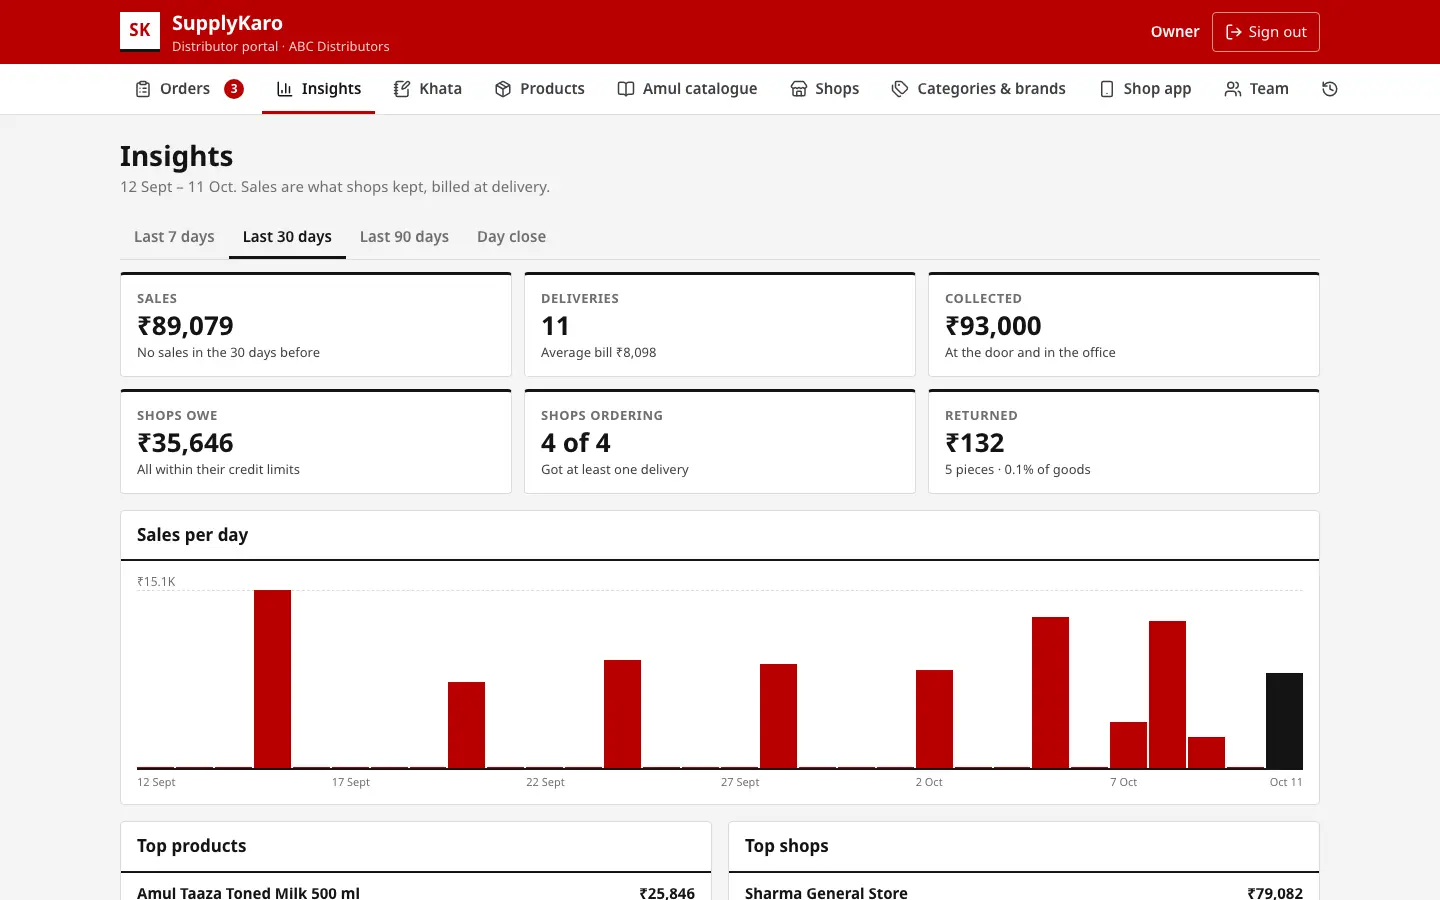Click the SK SupplyKaro logo
This screenshot has height=900, width=1440.
coord(140,31)
